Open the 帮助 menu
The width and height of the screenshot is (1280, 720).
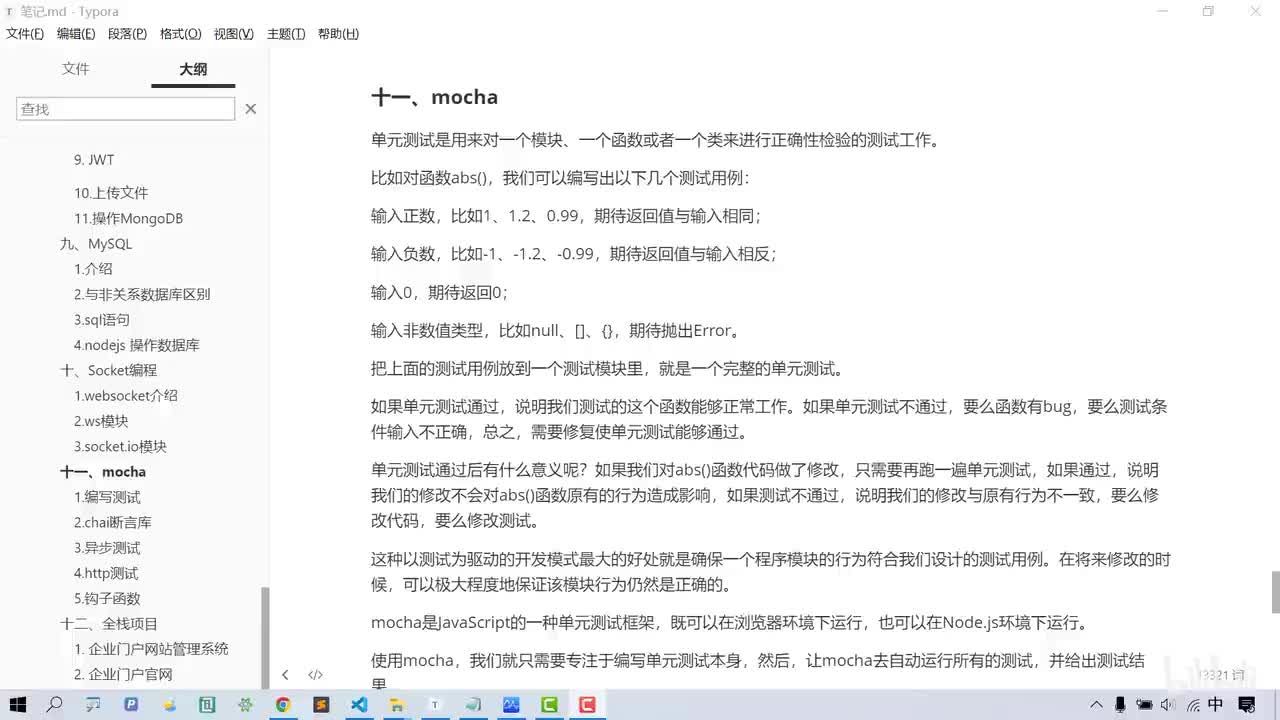coord(338,34)
